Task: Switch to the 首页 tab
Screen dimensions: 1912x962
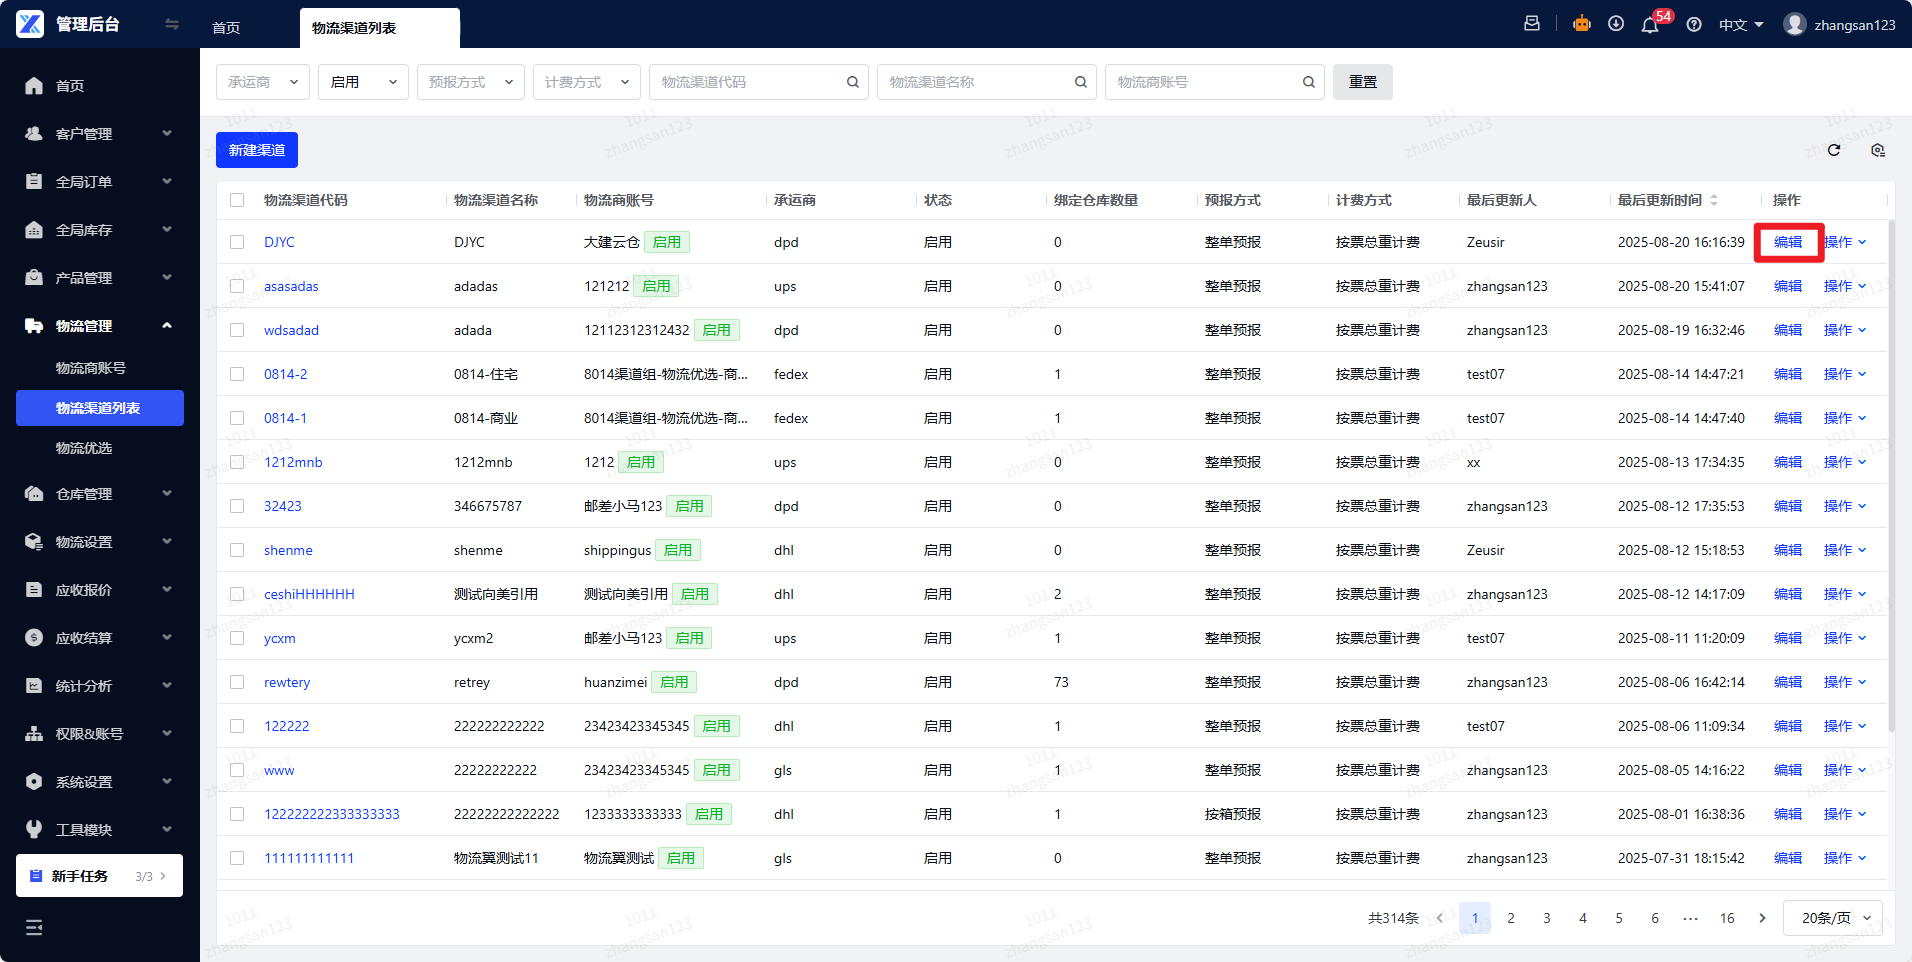Action: [226, 28]
